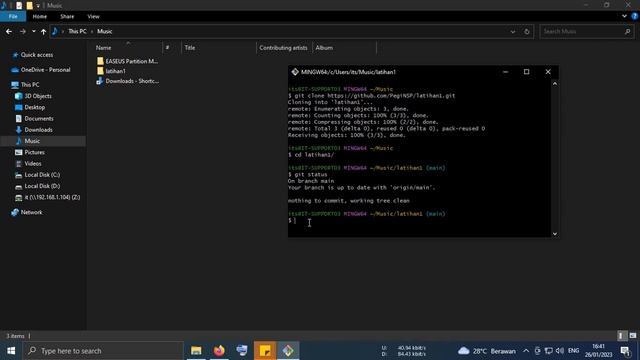Viewport: 640px width, 360px height.
Task: Show hidden system tray icons
Action: click(x=526, y=351)
